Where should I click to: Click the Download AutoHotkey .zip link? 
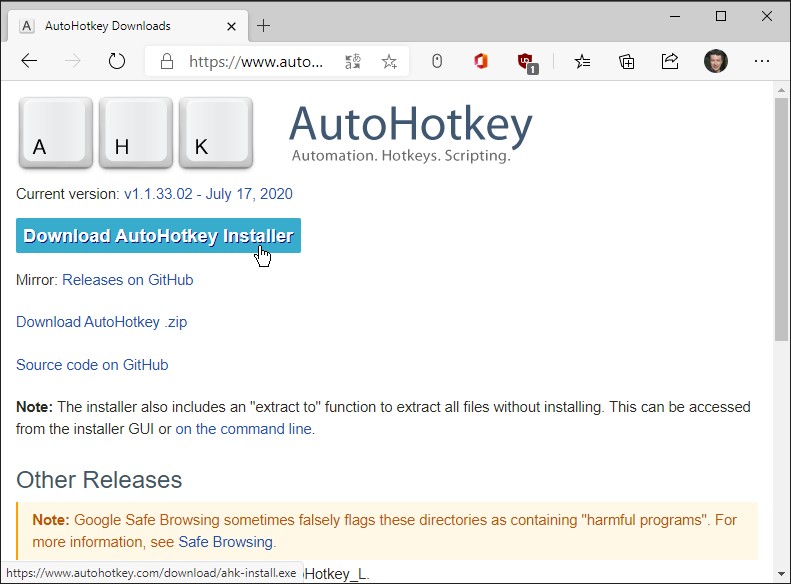pyautogui.click(x=101, y=322)
